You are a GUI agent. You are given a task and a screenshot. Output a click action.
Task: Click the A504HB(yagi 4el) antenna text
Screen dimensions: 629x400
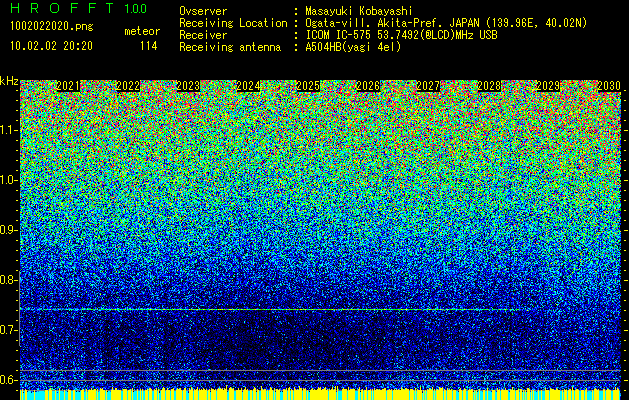tap(353, 47)
